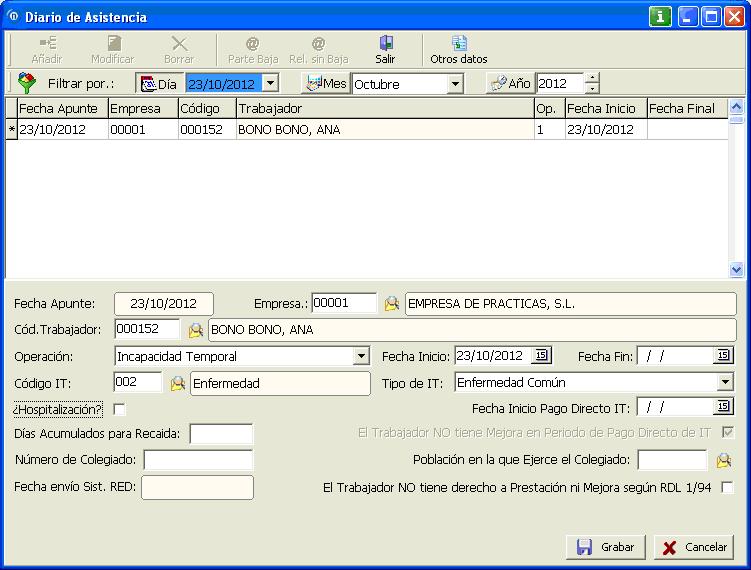
Task: Click the green info button in title bar
Action: [x=660, y=17]
